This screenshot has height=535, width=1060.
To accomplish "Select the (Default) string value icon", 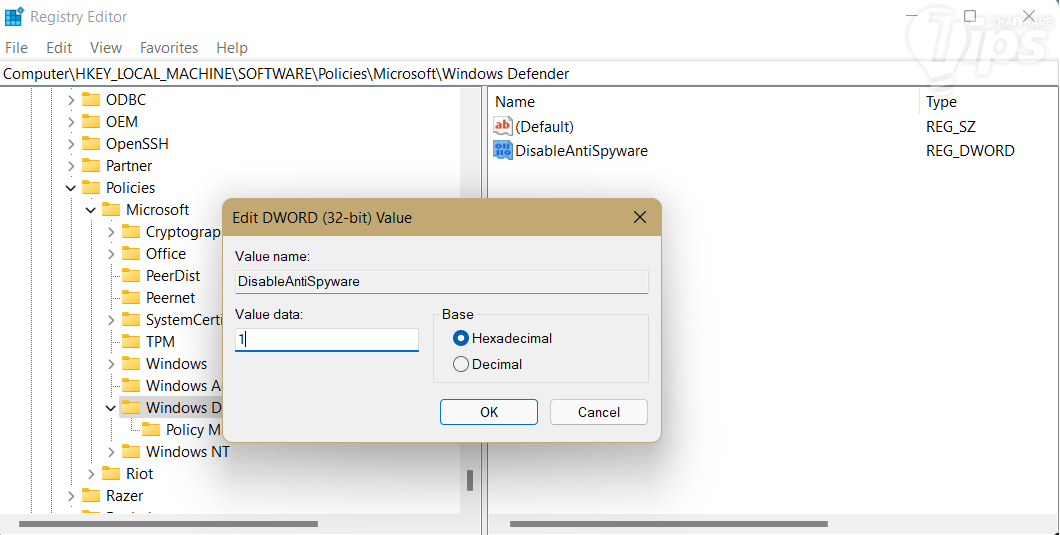I will click(x=502, y=126).
